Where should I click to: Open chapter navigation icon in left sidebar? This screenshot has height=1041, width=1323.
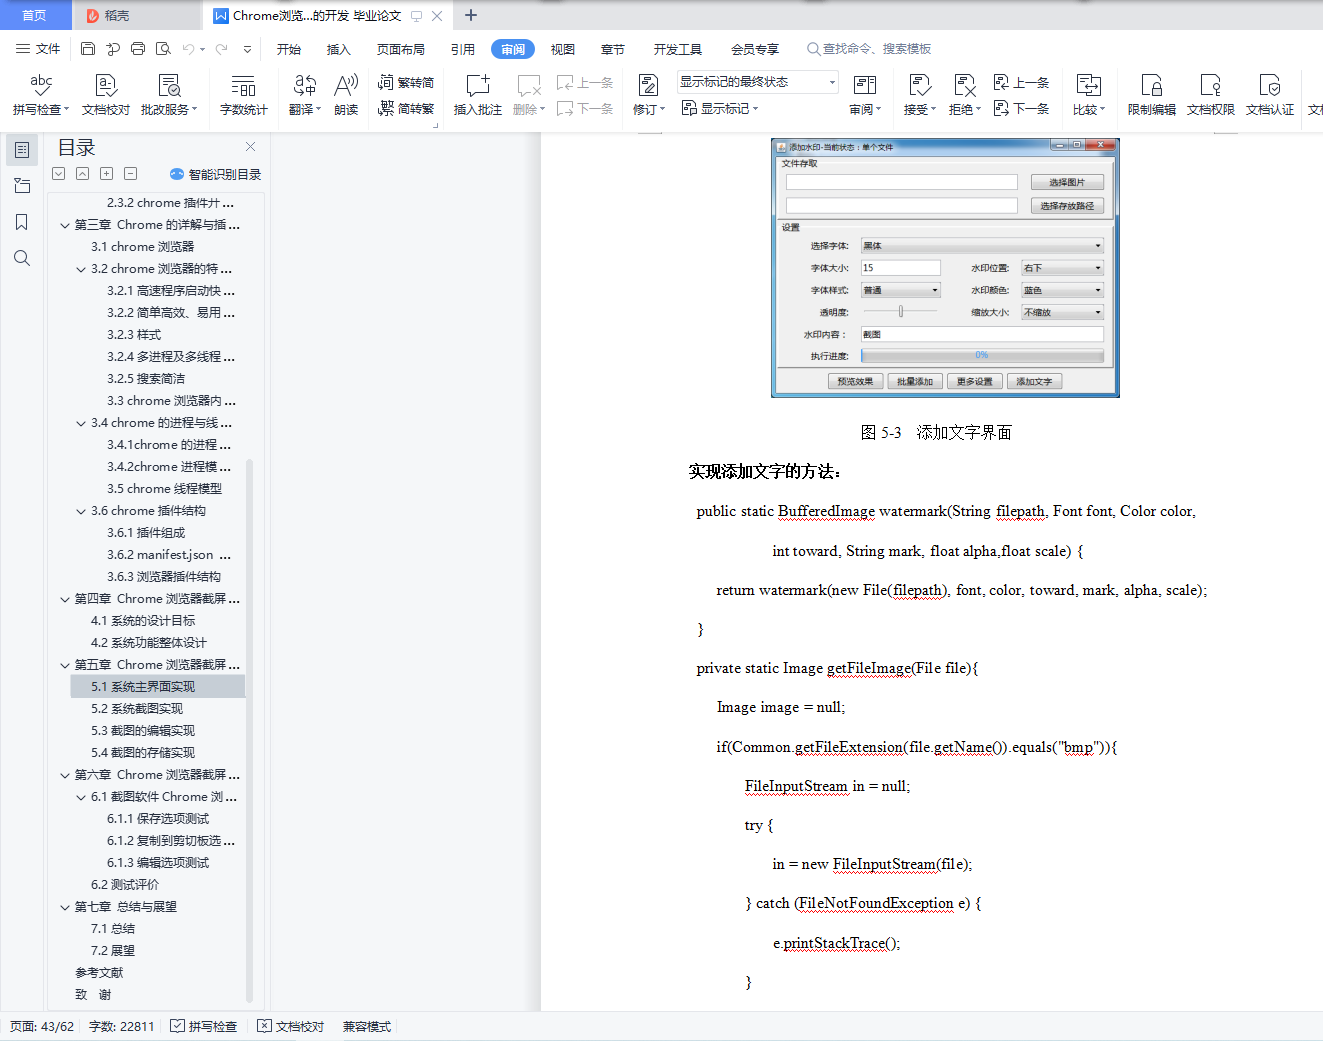coord(22,186)
